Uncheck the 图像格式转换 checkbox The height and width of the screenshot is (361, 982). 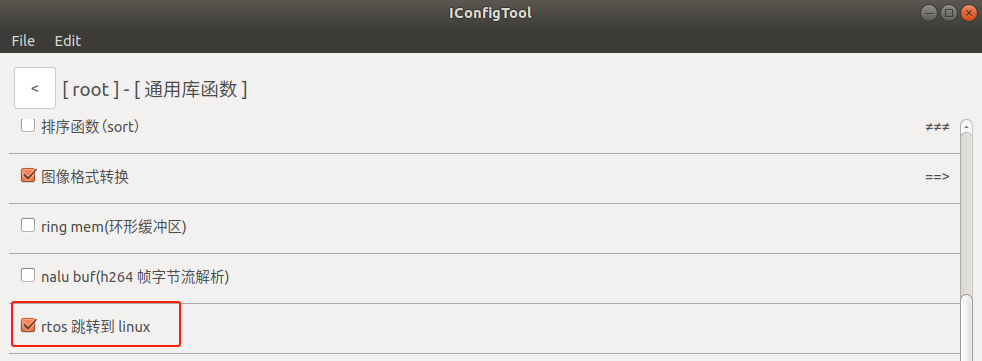28,175
